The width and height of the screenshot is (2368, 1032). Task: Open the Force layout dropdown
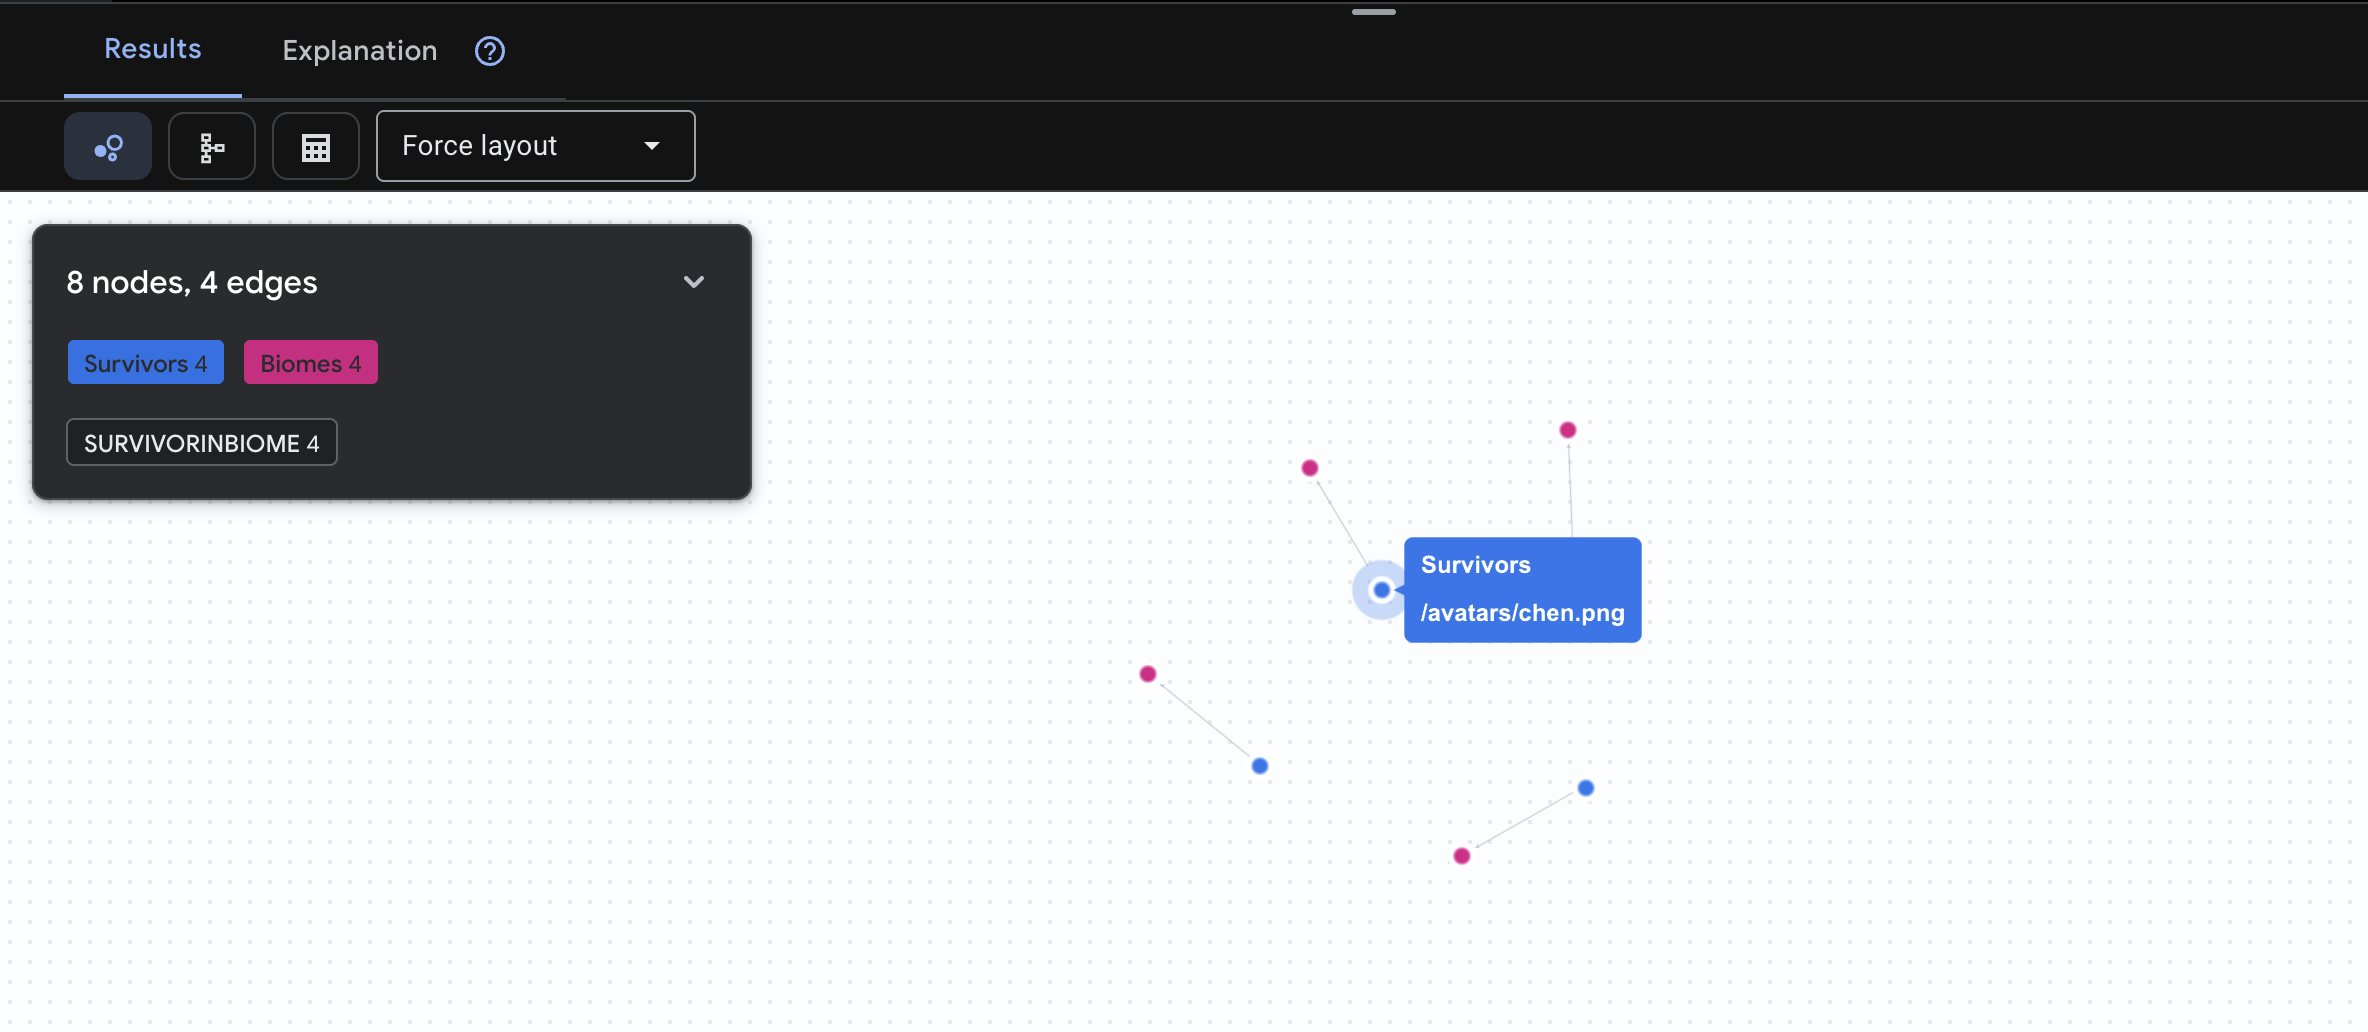click(535, 146)
